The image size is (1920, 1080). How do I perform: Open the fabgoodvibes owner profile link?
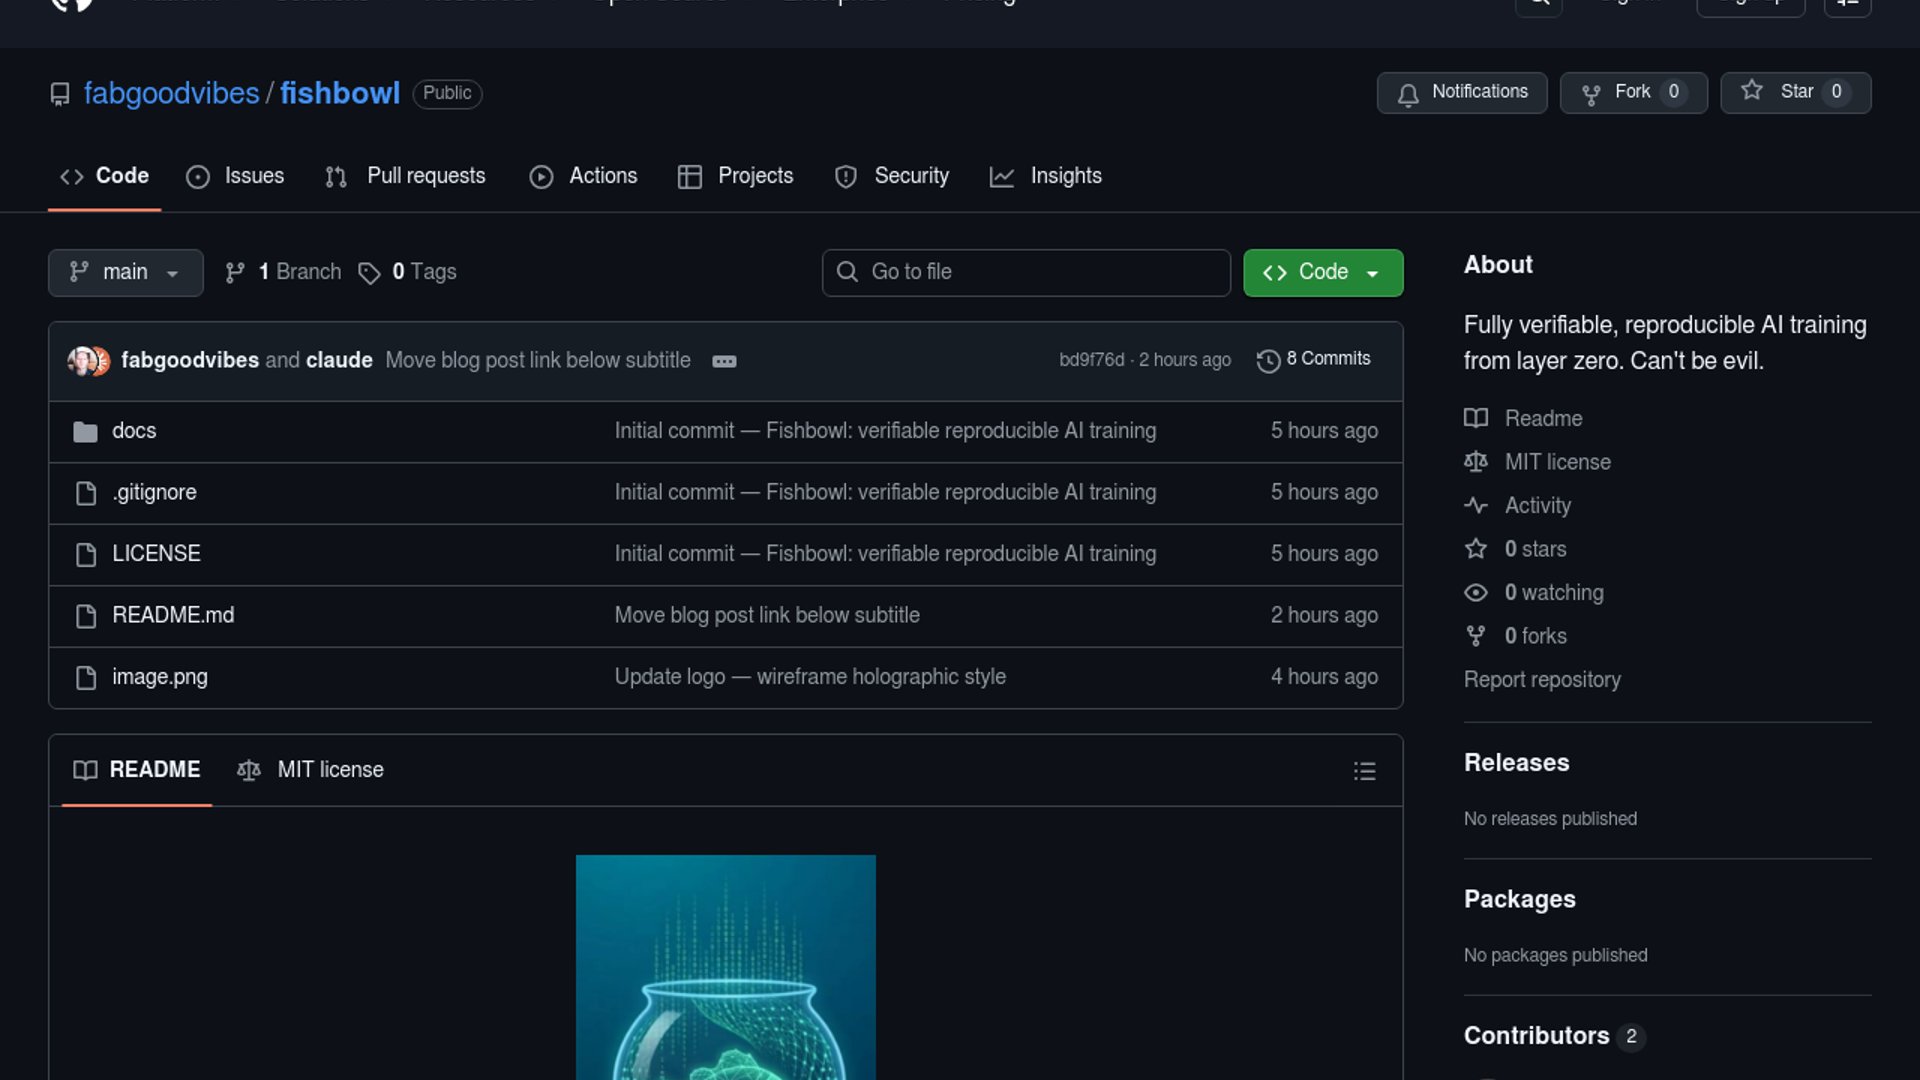pos(171,93)
